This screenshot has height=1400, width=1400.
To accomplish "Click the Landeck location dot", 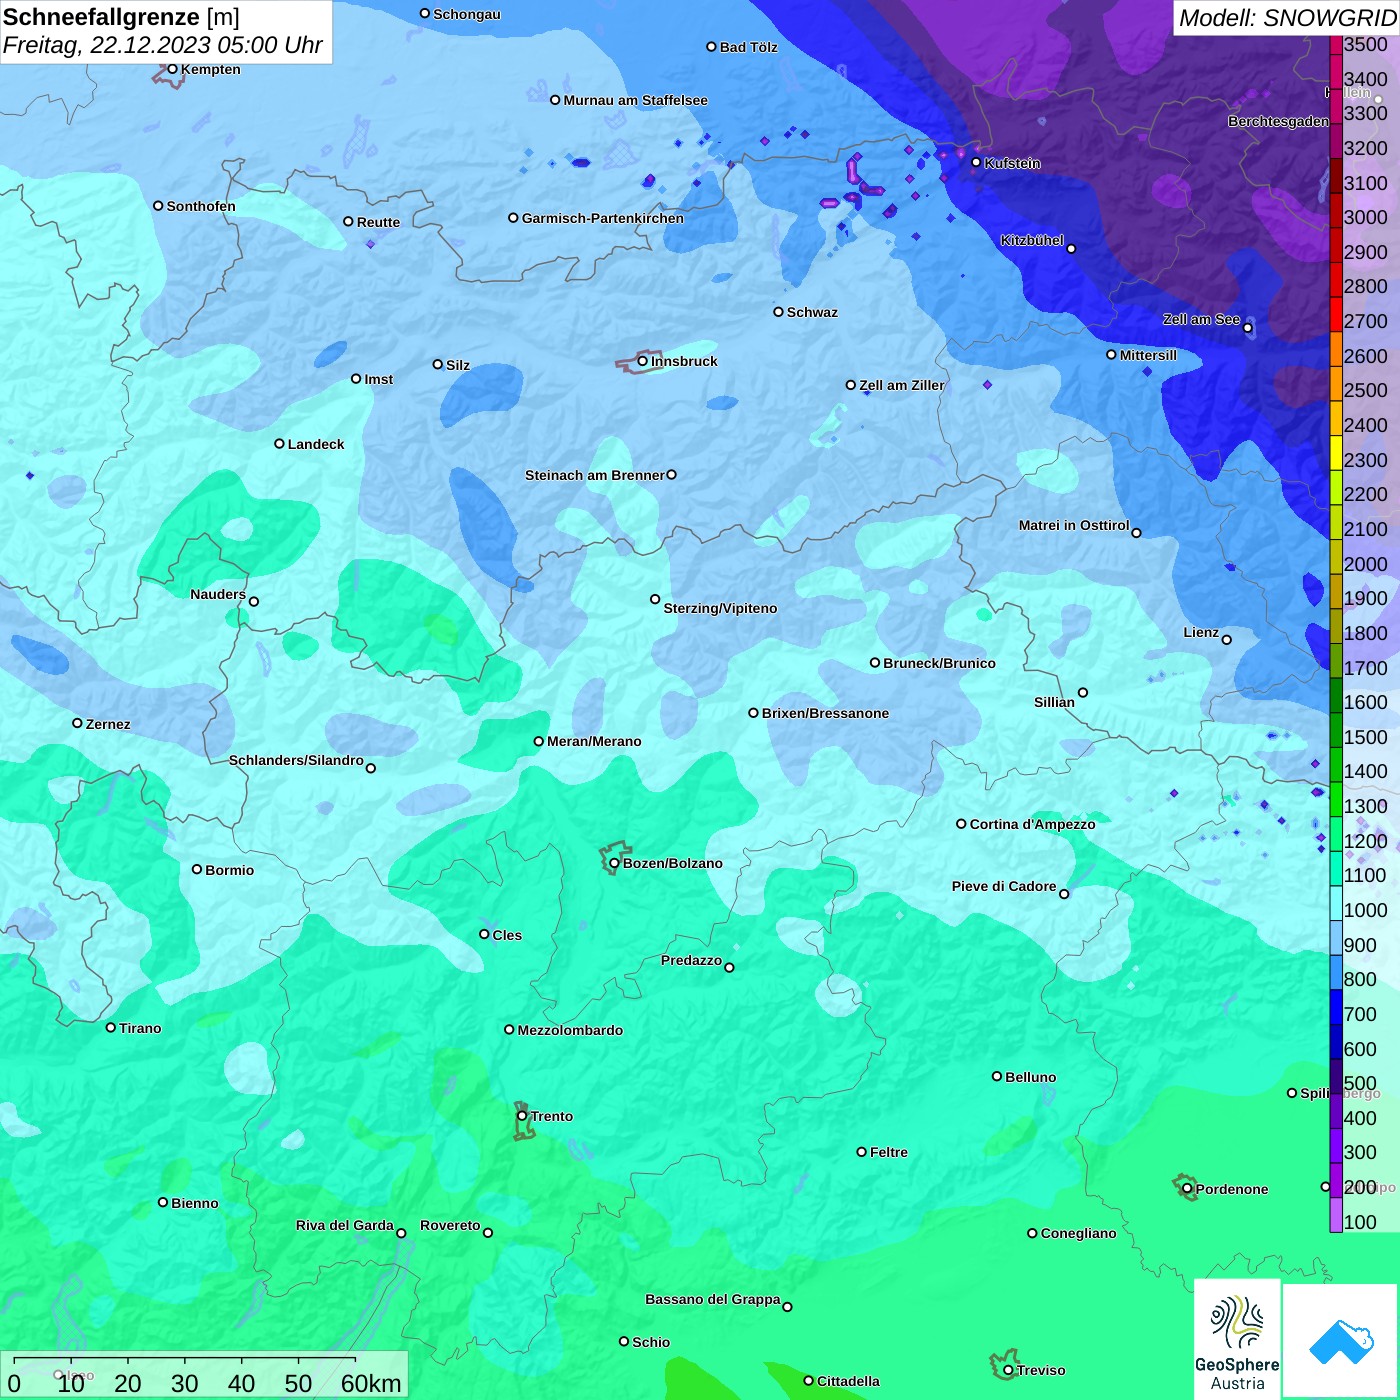I will (x=279, y=444).
